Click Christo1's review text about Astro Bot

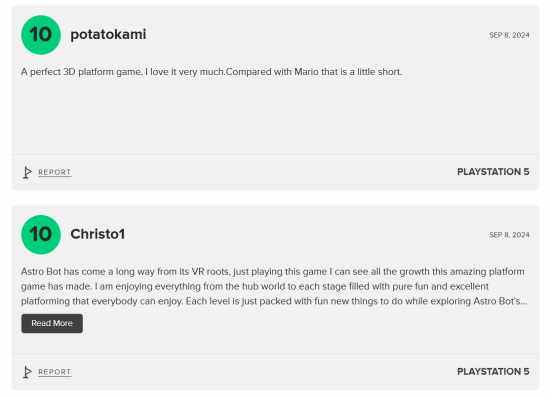click(x=274, y=286)
